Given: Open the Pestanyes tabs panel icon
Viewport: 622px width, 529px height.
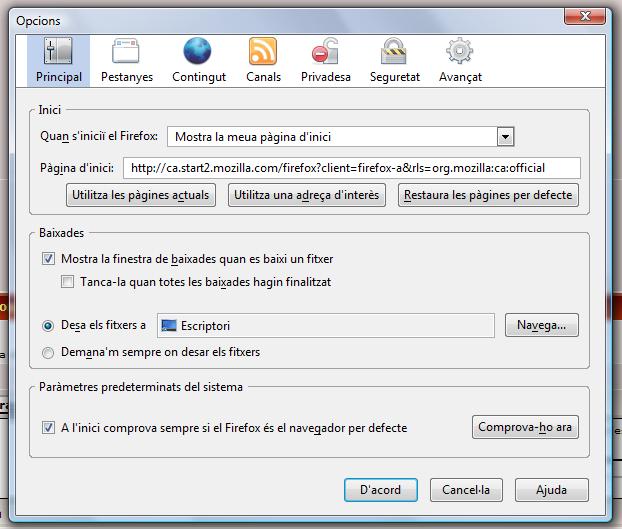Looking at the screenshot, I should tap(127, 52).
